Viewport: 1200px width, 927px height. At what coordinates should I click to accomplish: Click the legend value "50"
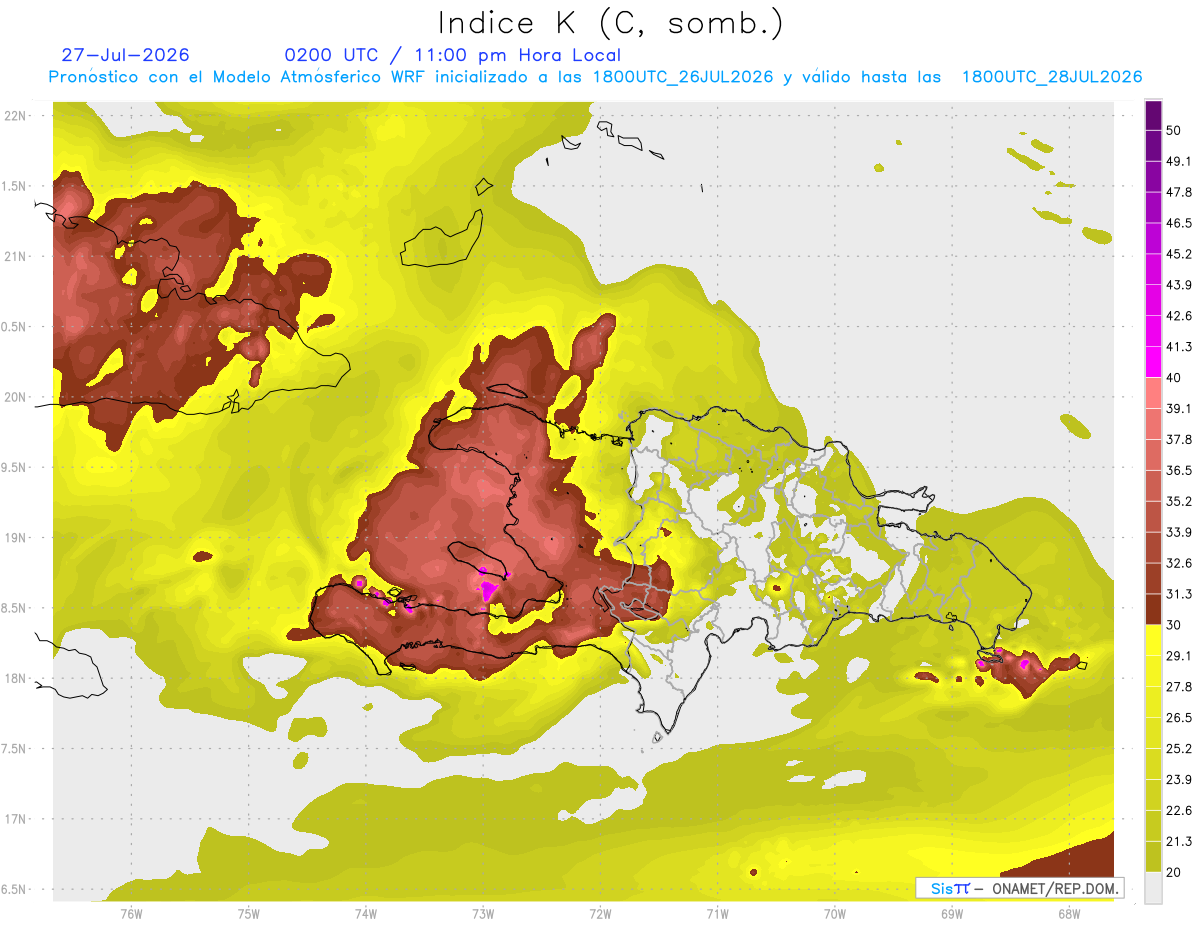(1174, 131)
